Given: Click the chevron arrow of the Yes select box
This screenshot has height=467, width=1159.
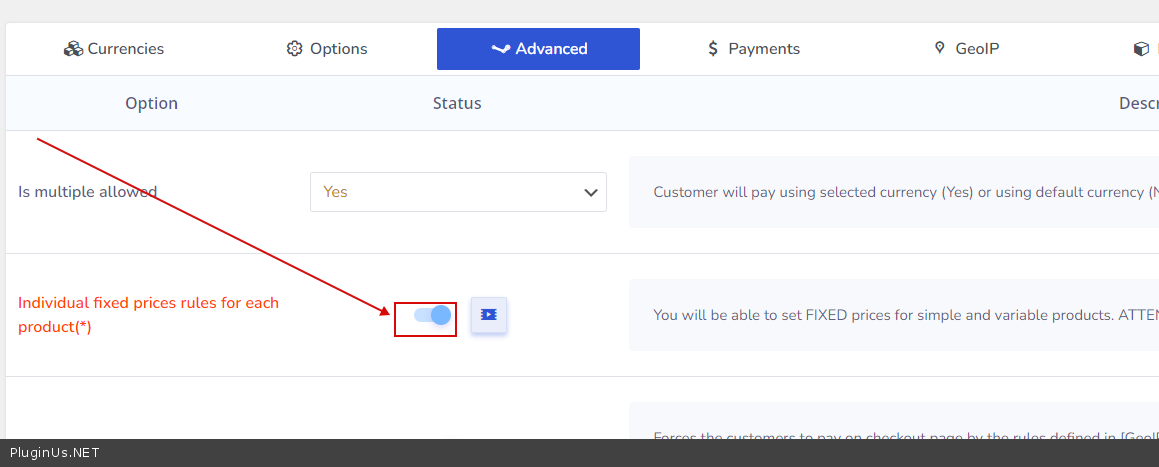Looking at the screenshot, I should coord(590,193).
